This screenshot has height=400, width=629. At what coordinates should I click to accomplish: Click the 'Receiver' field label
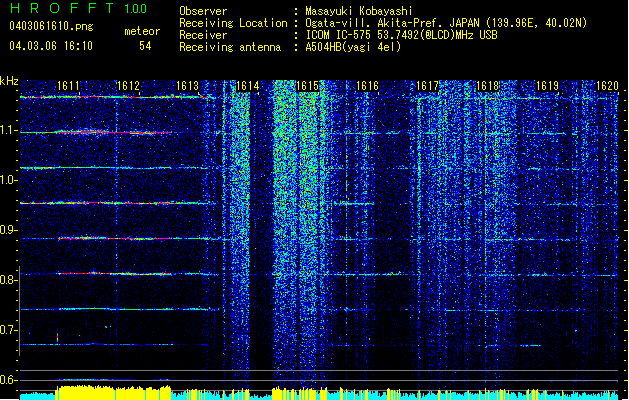click(x=203, y=35)
